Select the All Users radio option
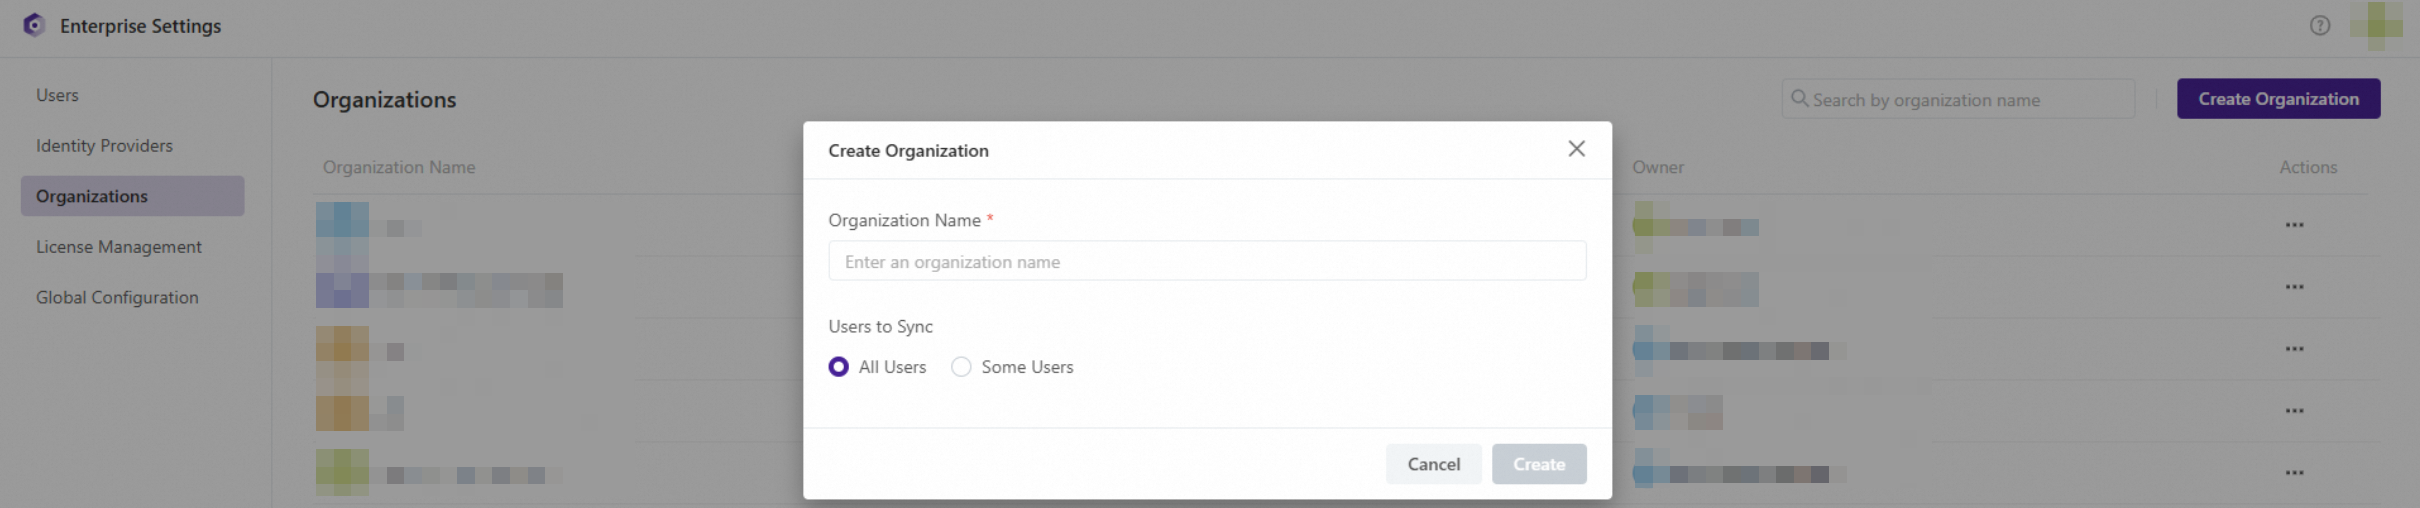This screenshot has height=508, width=2420. (839, 367)
